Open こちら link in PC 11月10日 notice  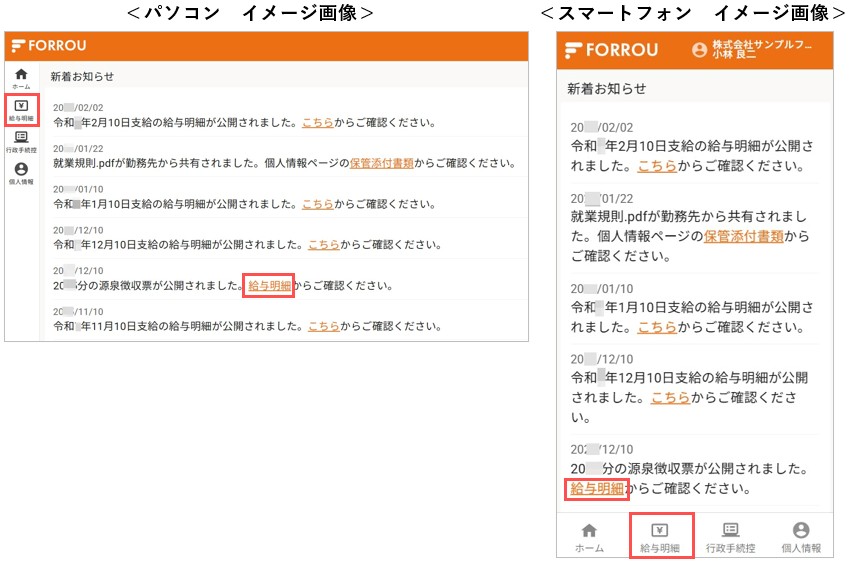point(324,326)
